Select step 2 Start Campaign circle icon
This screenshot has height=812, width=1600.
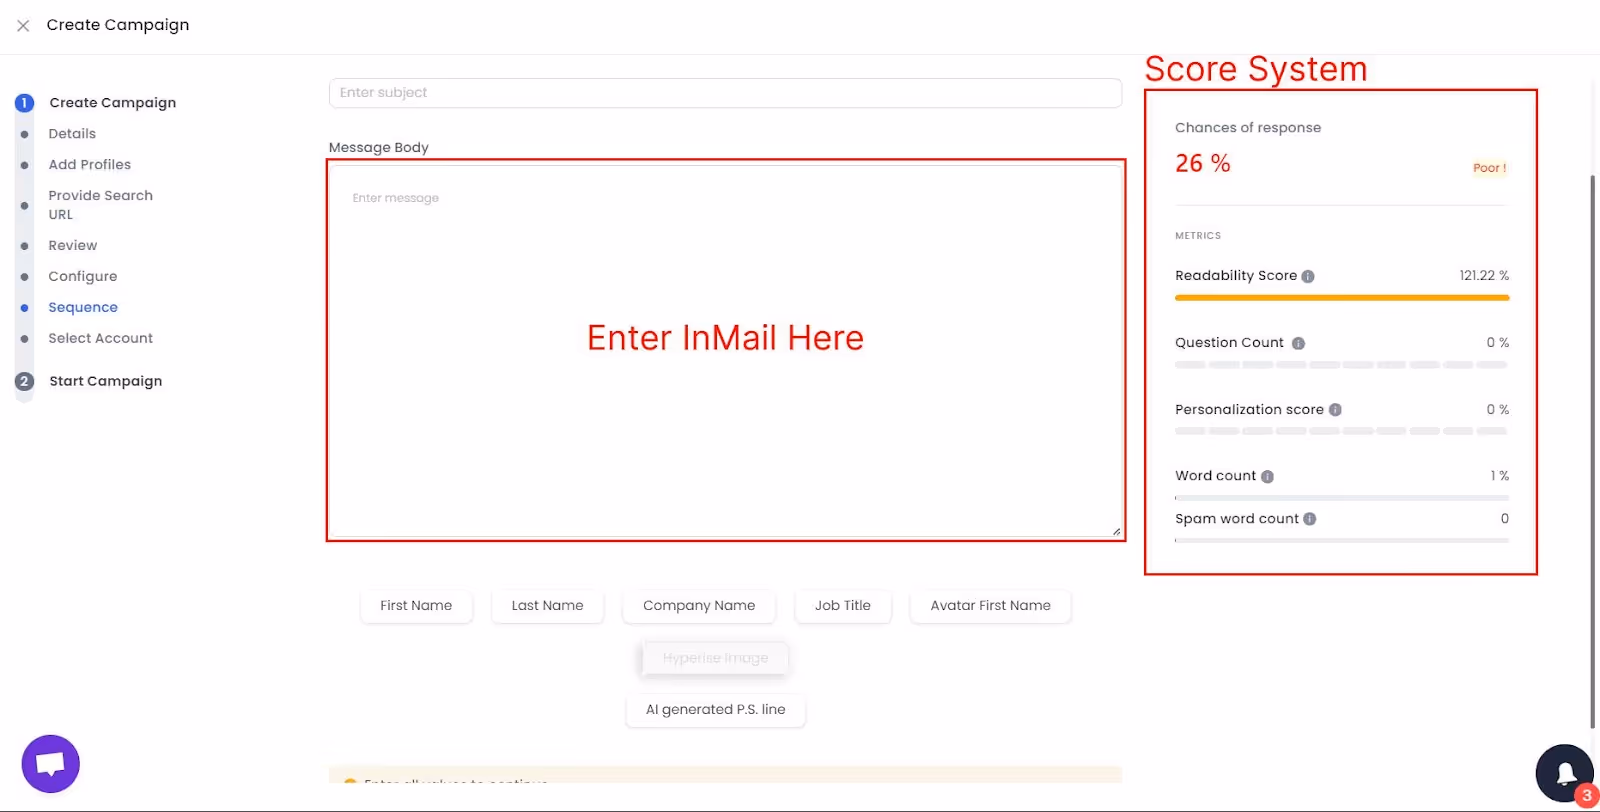click(25, 381)
